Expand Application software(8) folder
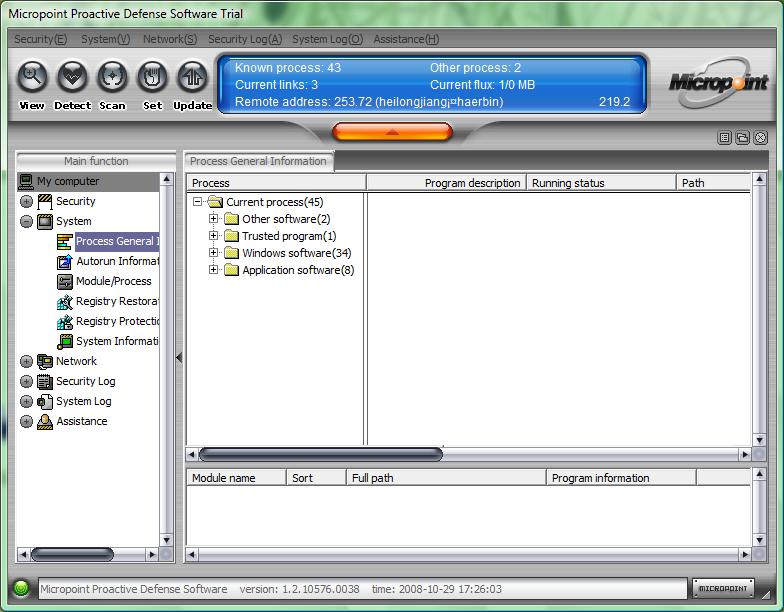784x612 pixels. coord(214,270)
